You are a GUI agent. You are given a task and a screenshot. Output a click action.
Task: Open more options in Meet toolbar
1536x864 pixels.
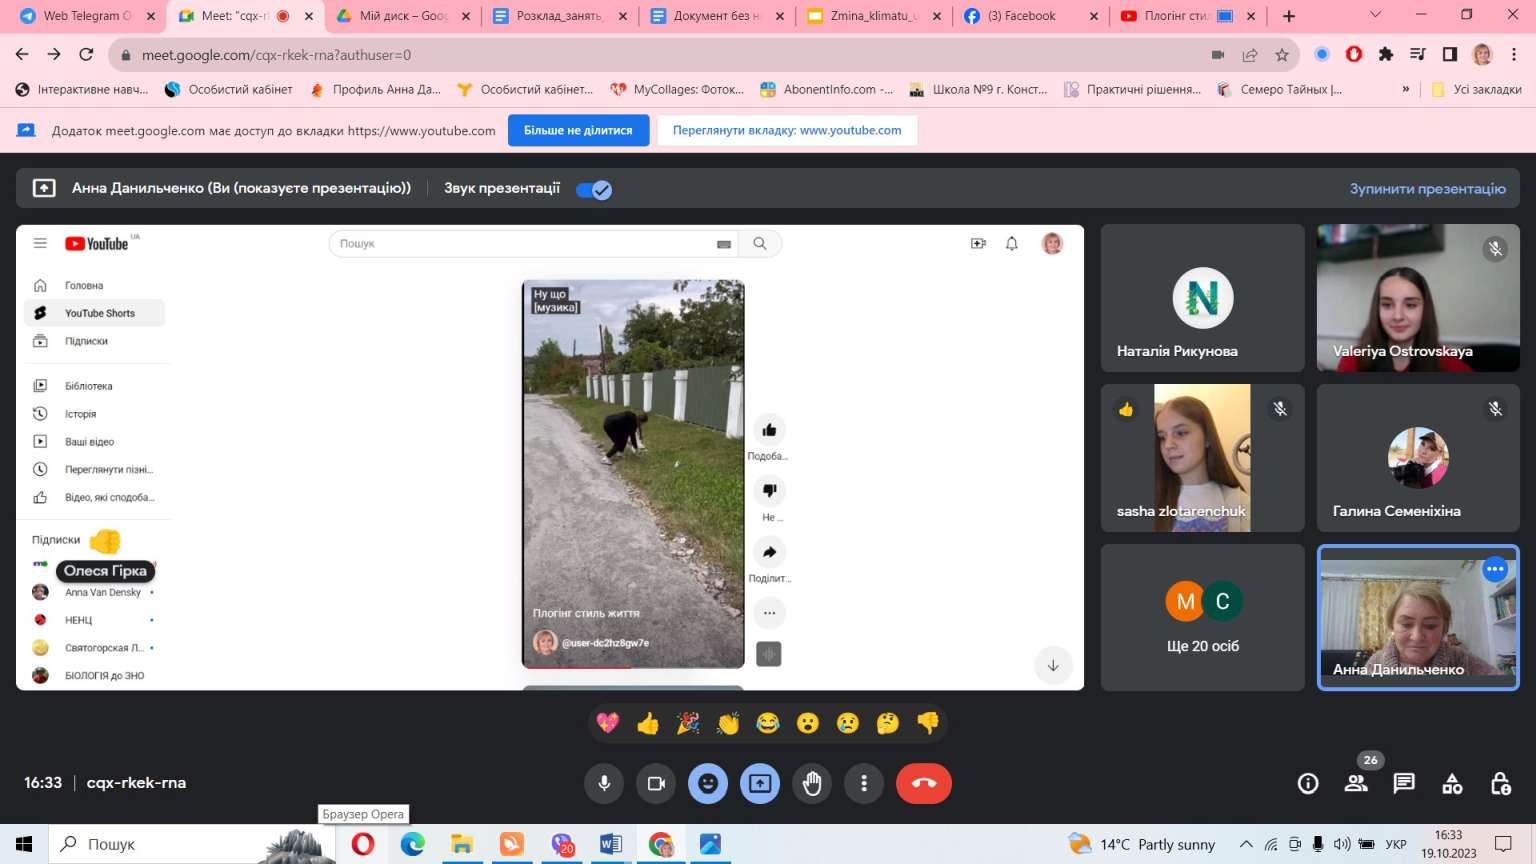pyautogui.click(x=864, y=784)
